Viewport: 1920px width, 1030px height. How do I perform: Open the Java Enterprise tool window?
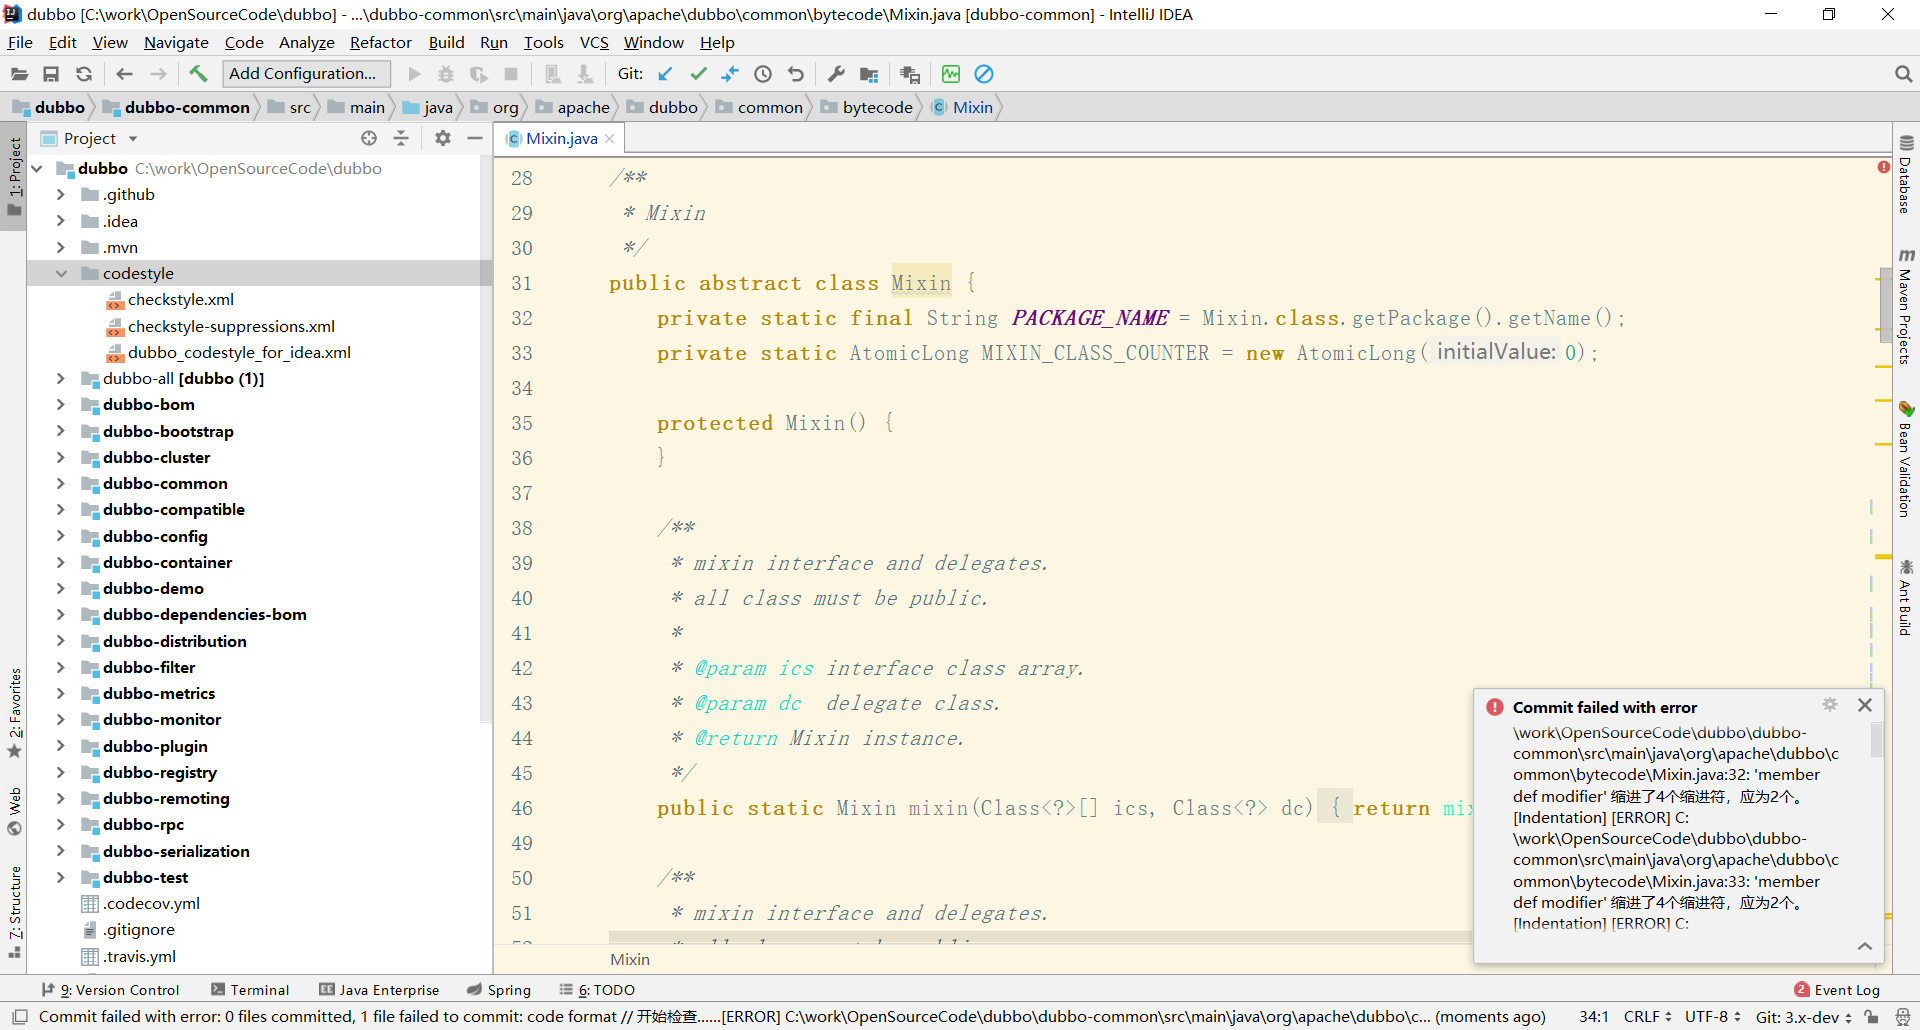[x=379, y=990]
